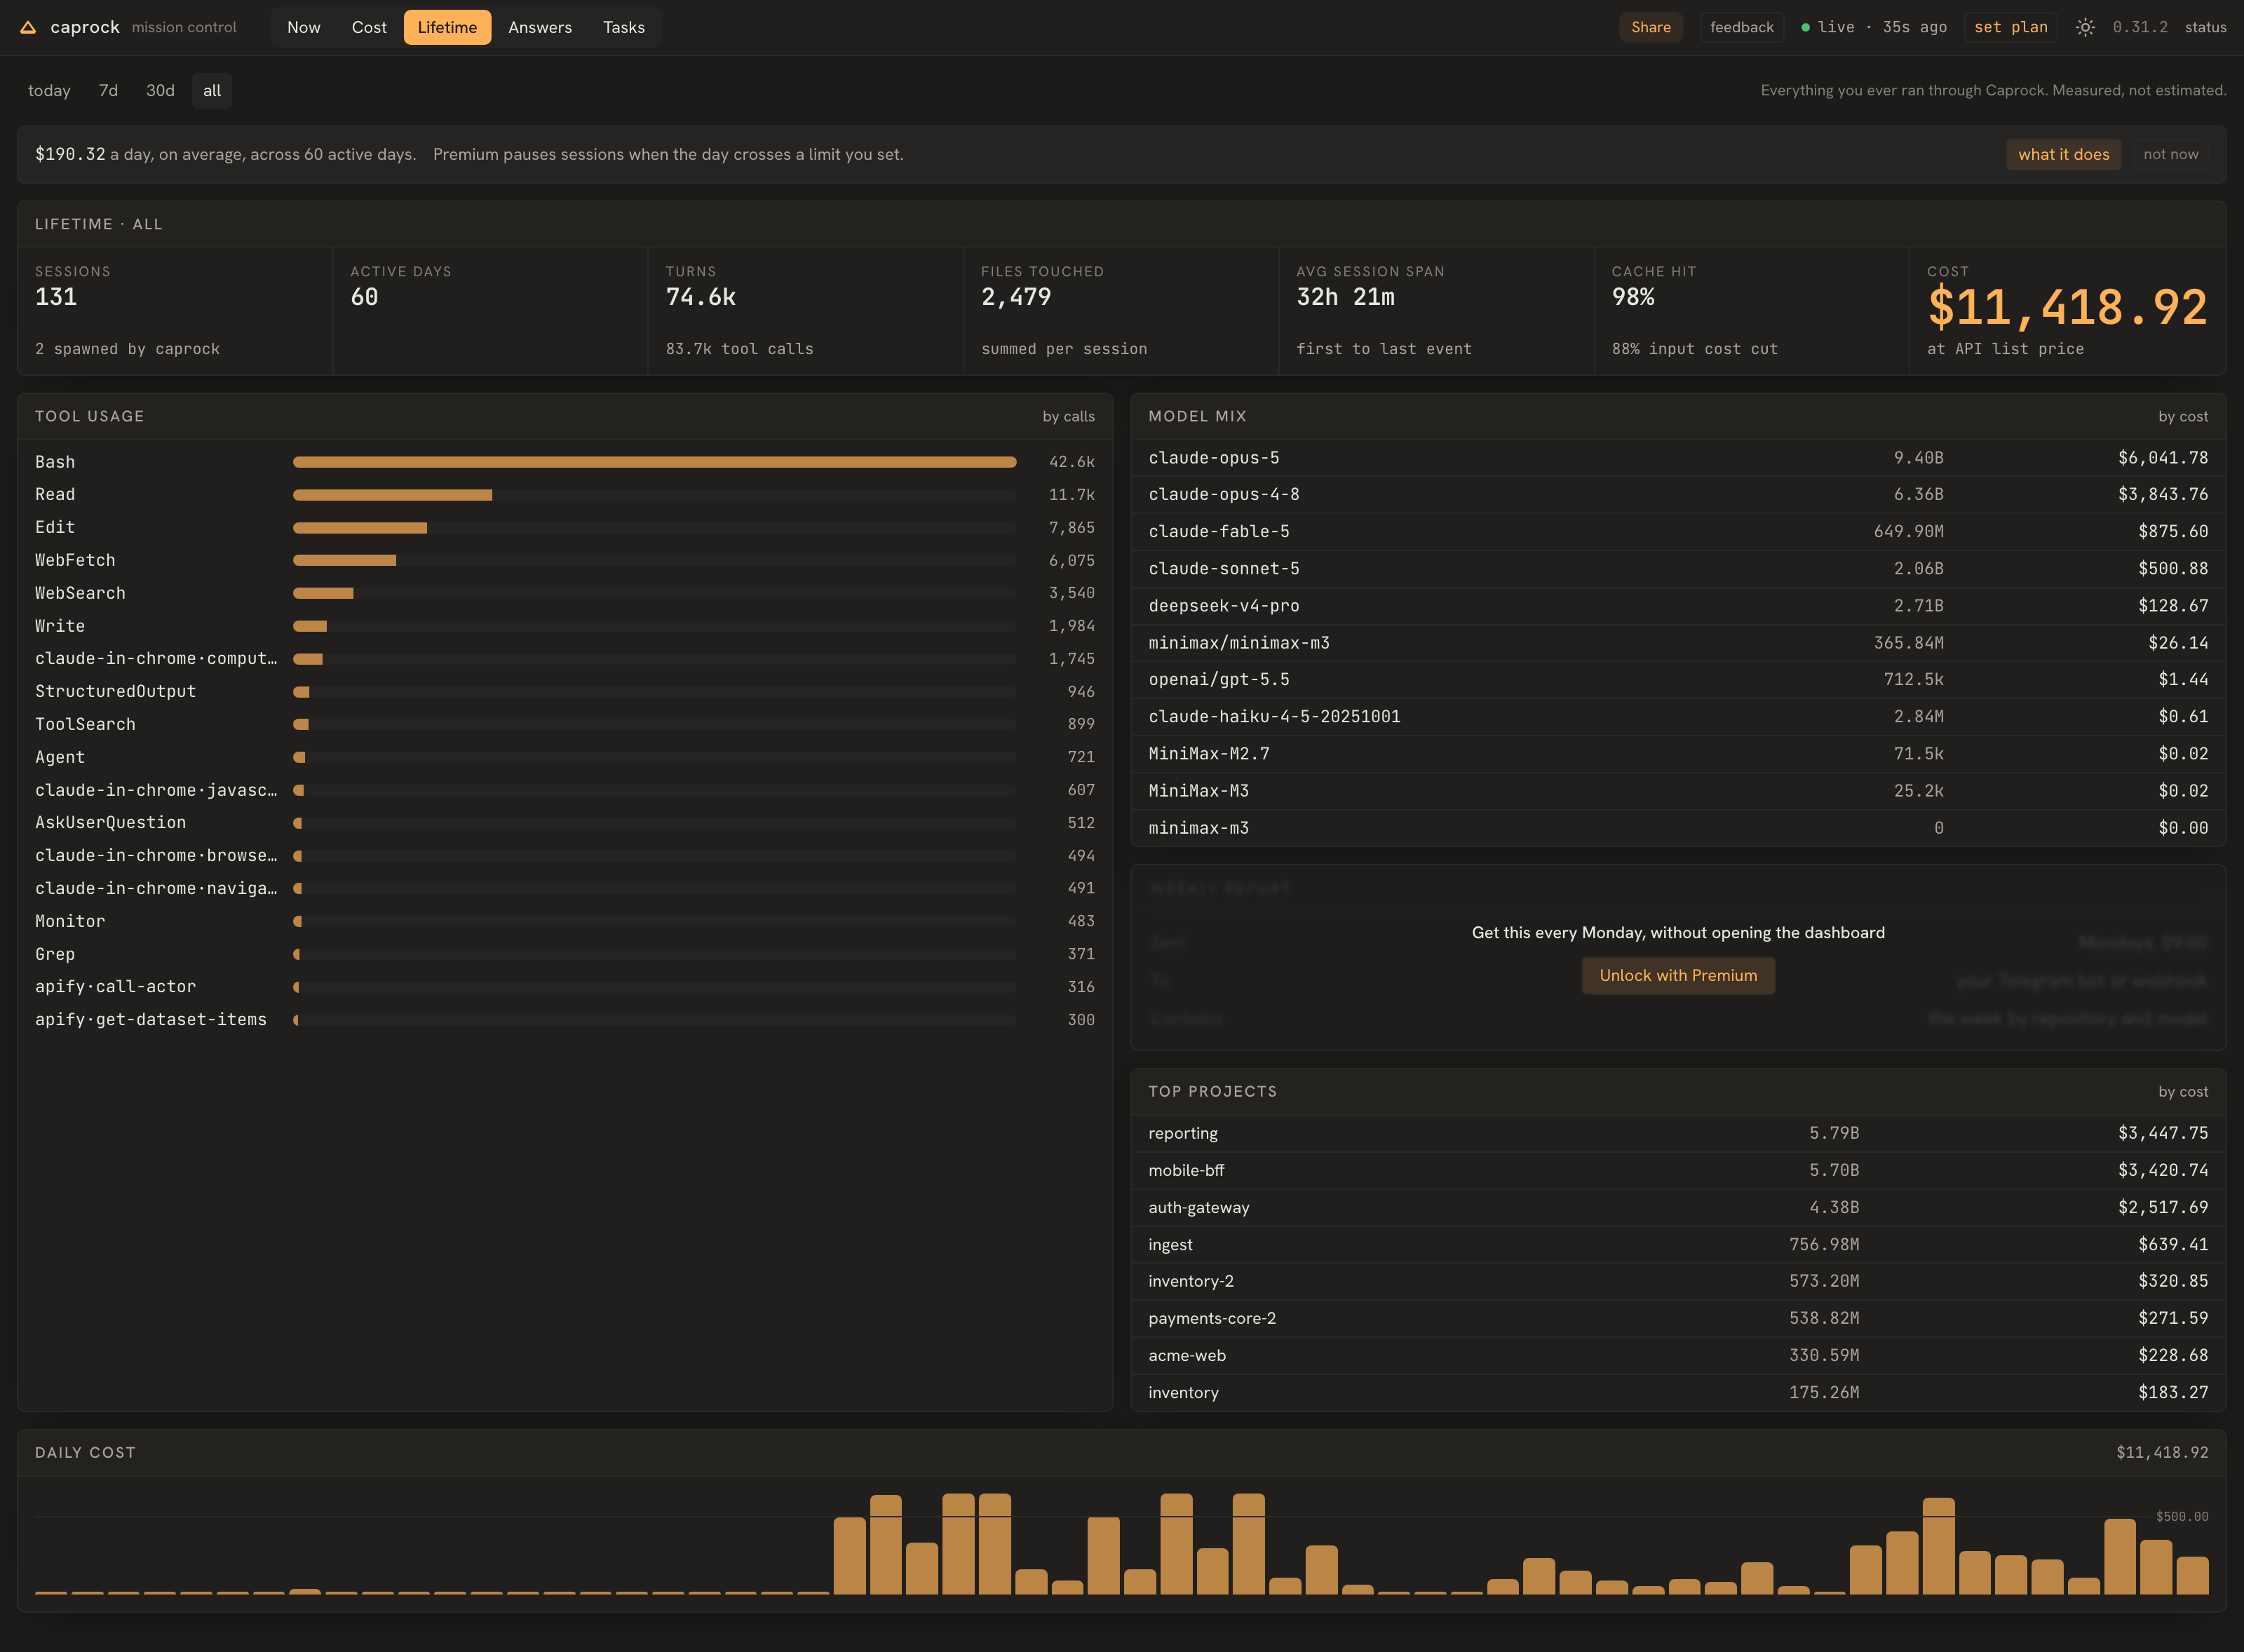Click the Turns value 74.6k
This screenshot has height=1652, width=2244.
click(x=701, y=297)
